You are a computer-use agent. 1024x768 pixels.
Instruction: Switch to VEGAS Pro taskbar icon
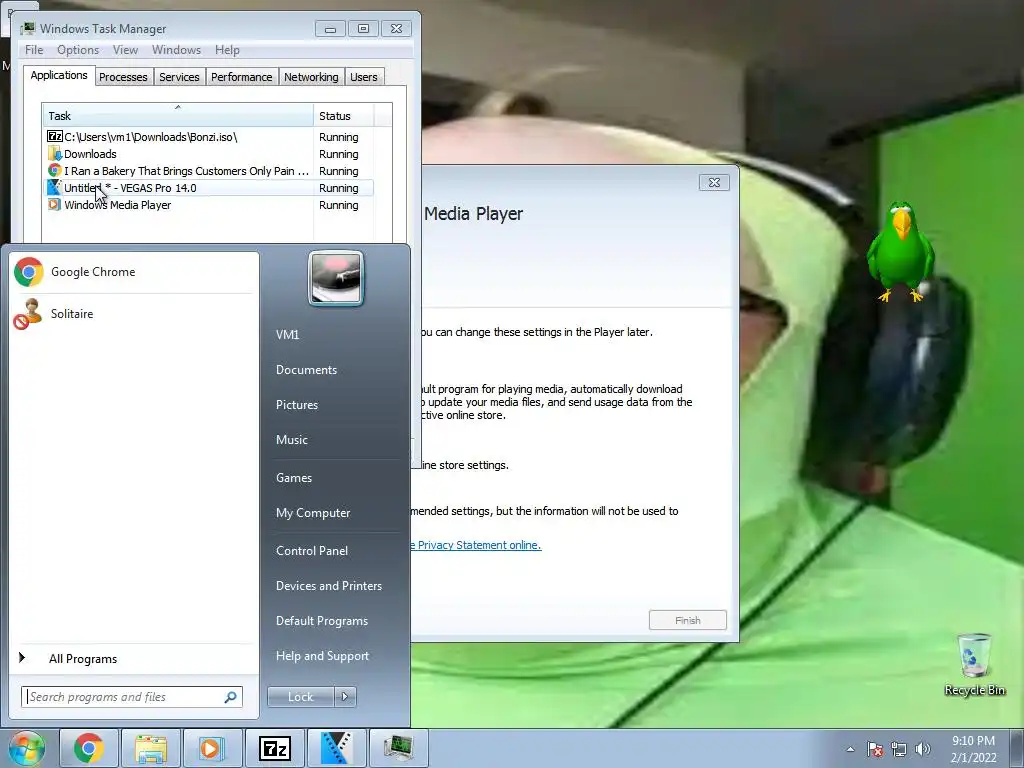click(336, 748)
